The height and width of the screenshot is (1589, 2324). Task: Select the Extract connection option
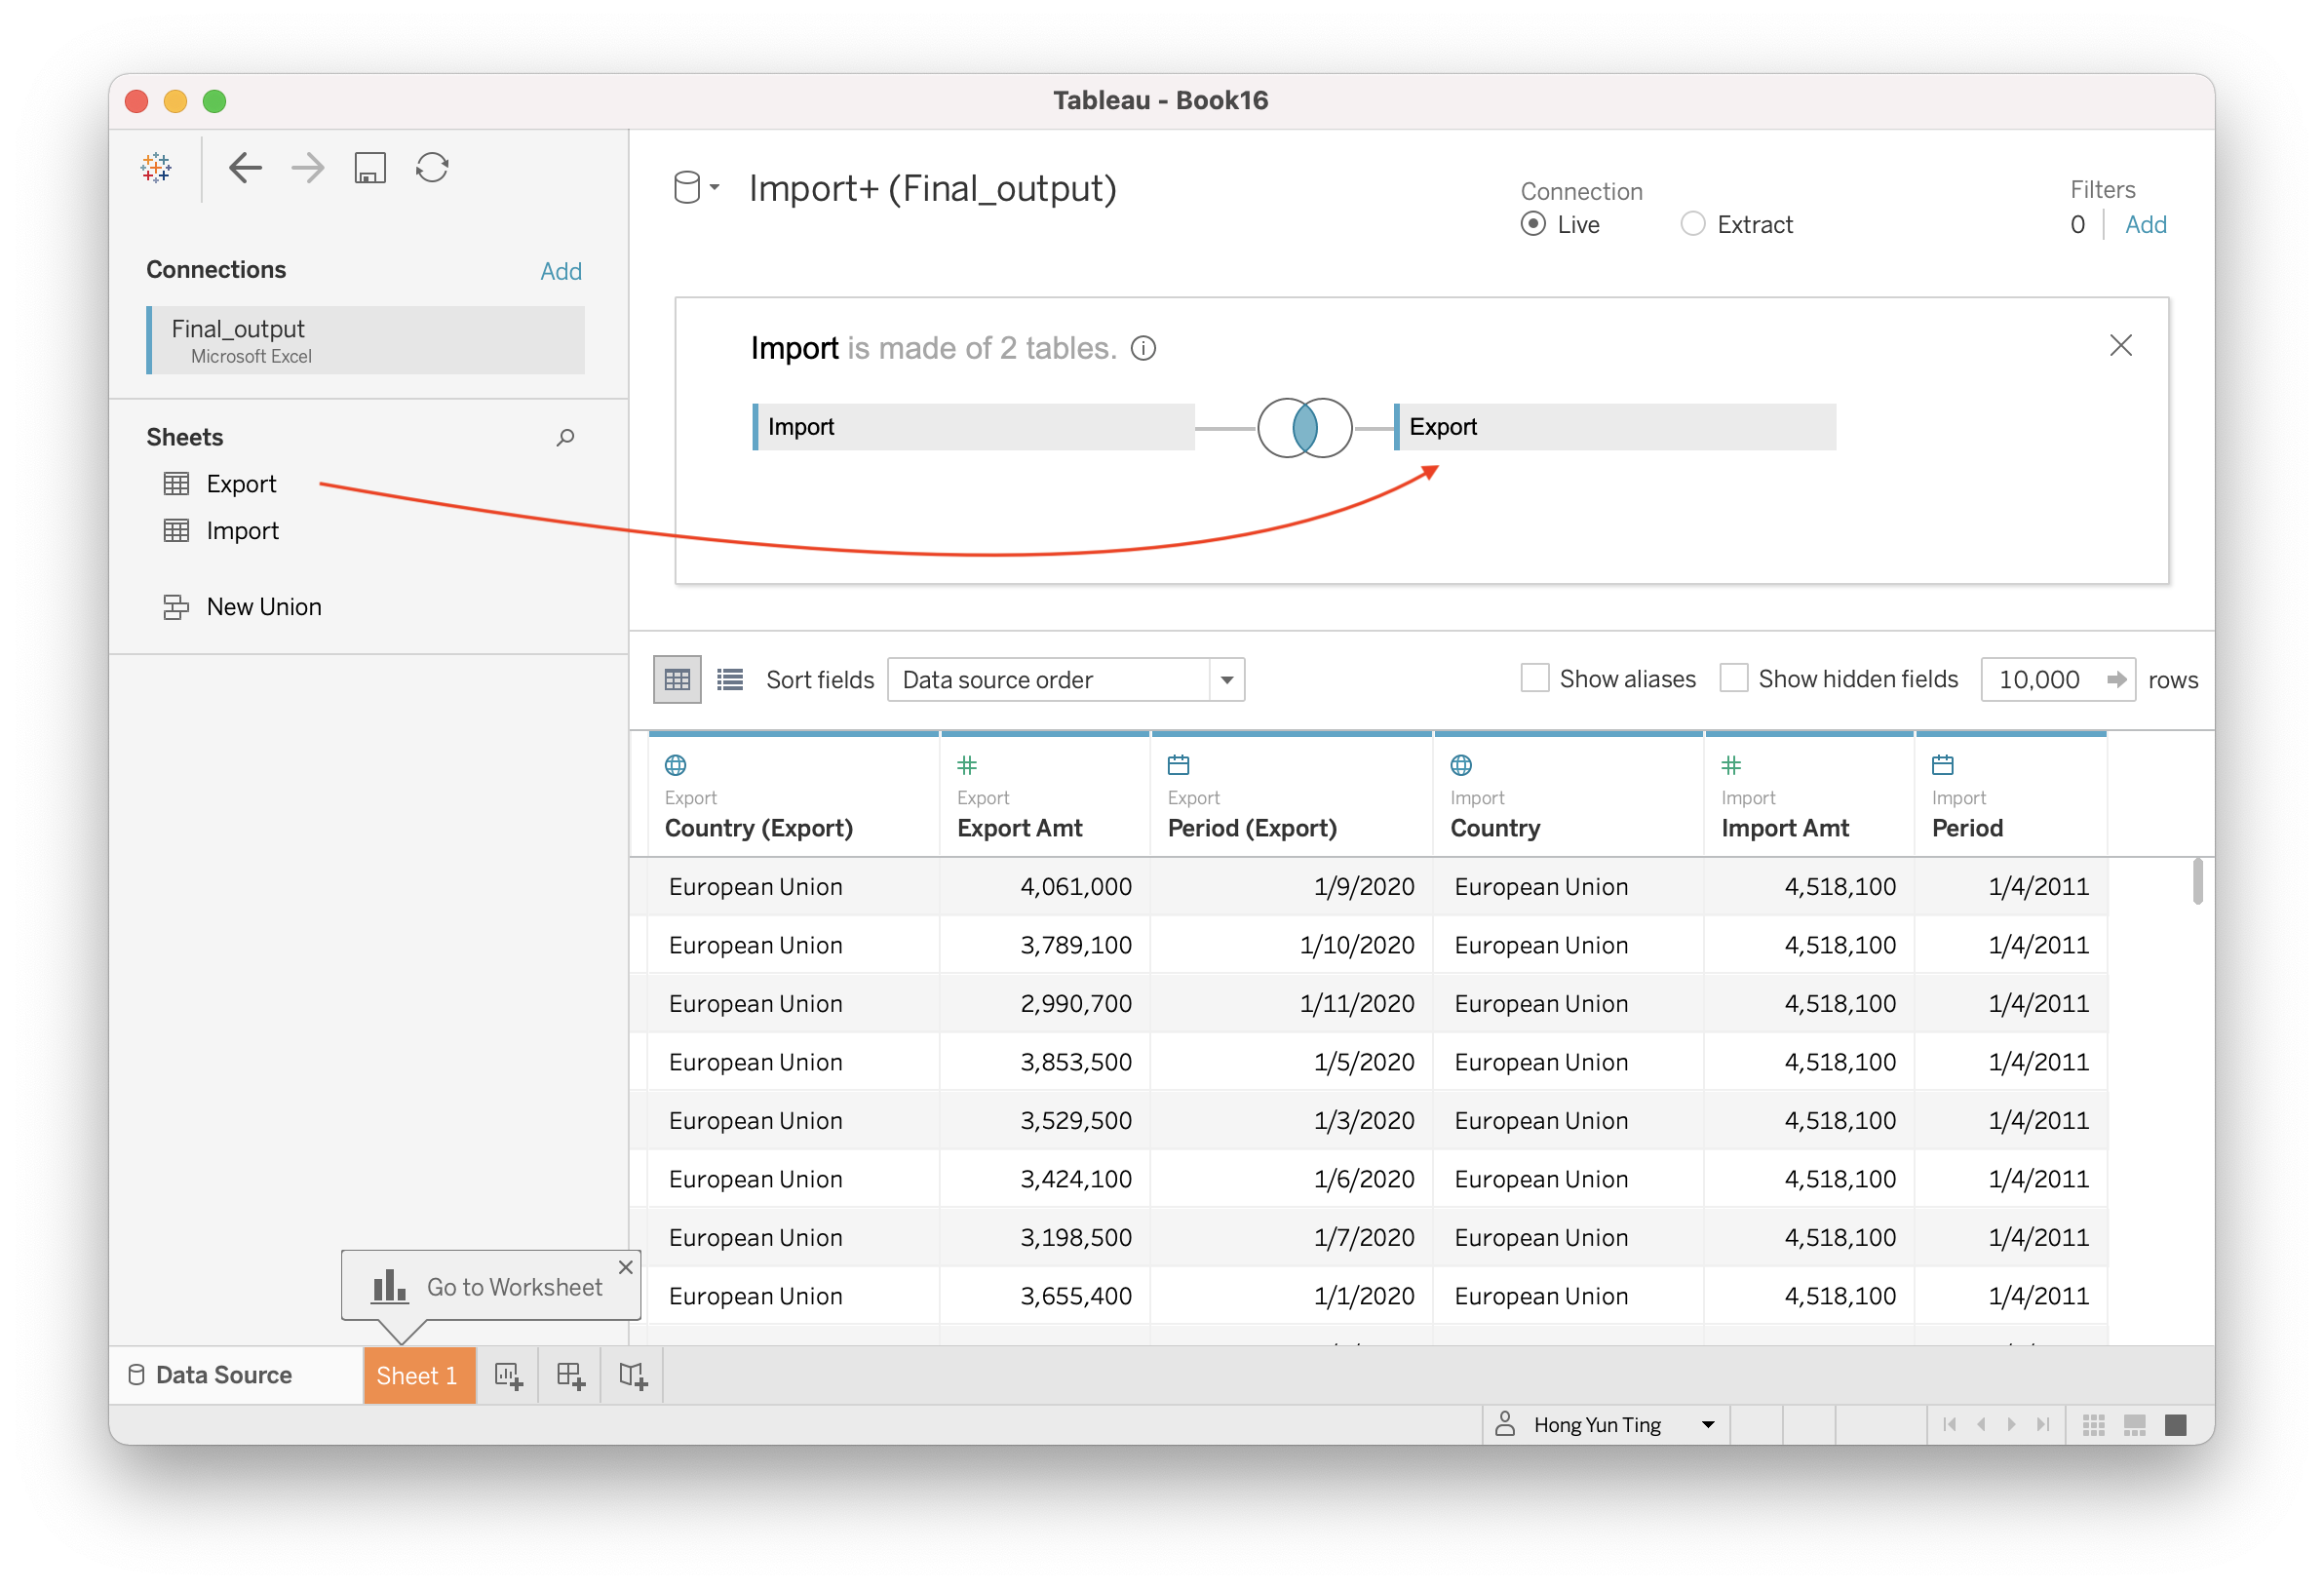(x=1692, y=224)
